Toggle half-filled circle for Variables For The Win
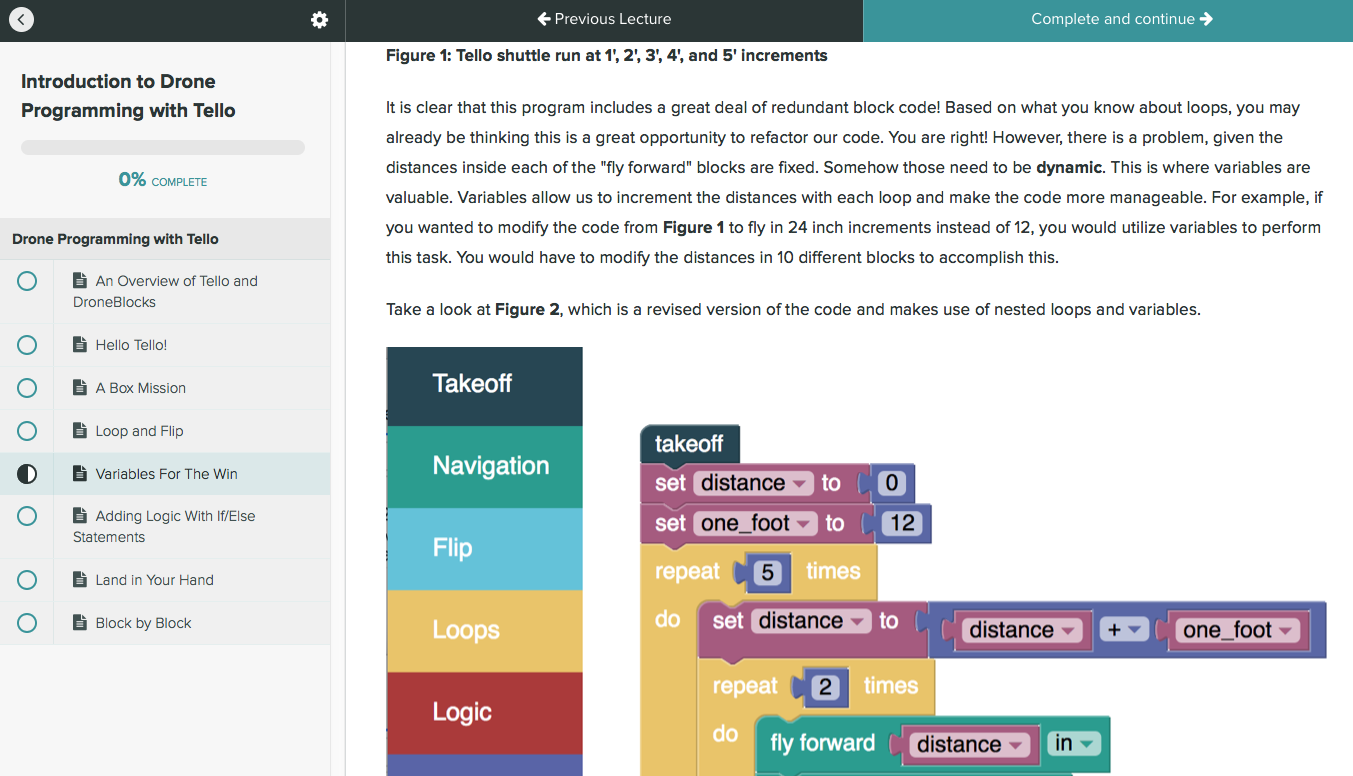The width and height of the screenshot is (1353, 776). [27, 474]
